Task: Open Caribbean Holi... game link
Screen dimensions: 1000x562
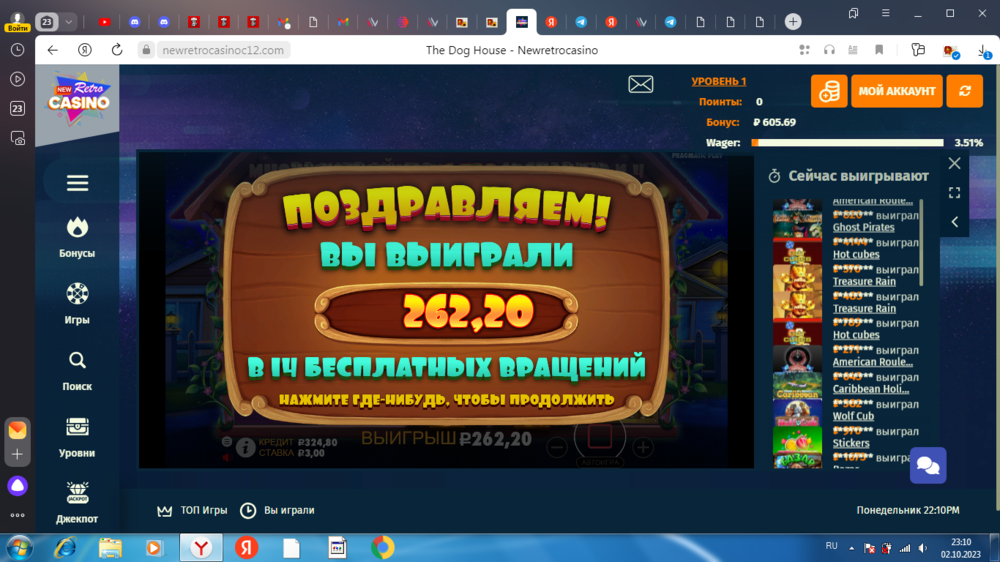Action: 871,389
